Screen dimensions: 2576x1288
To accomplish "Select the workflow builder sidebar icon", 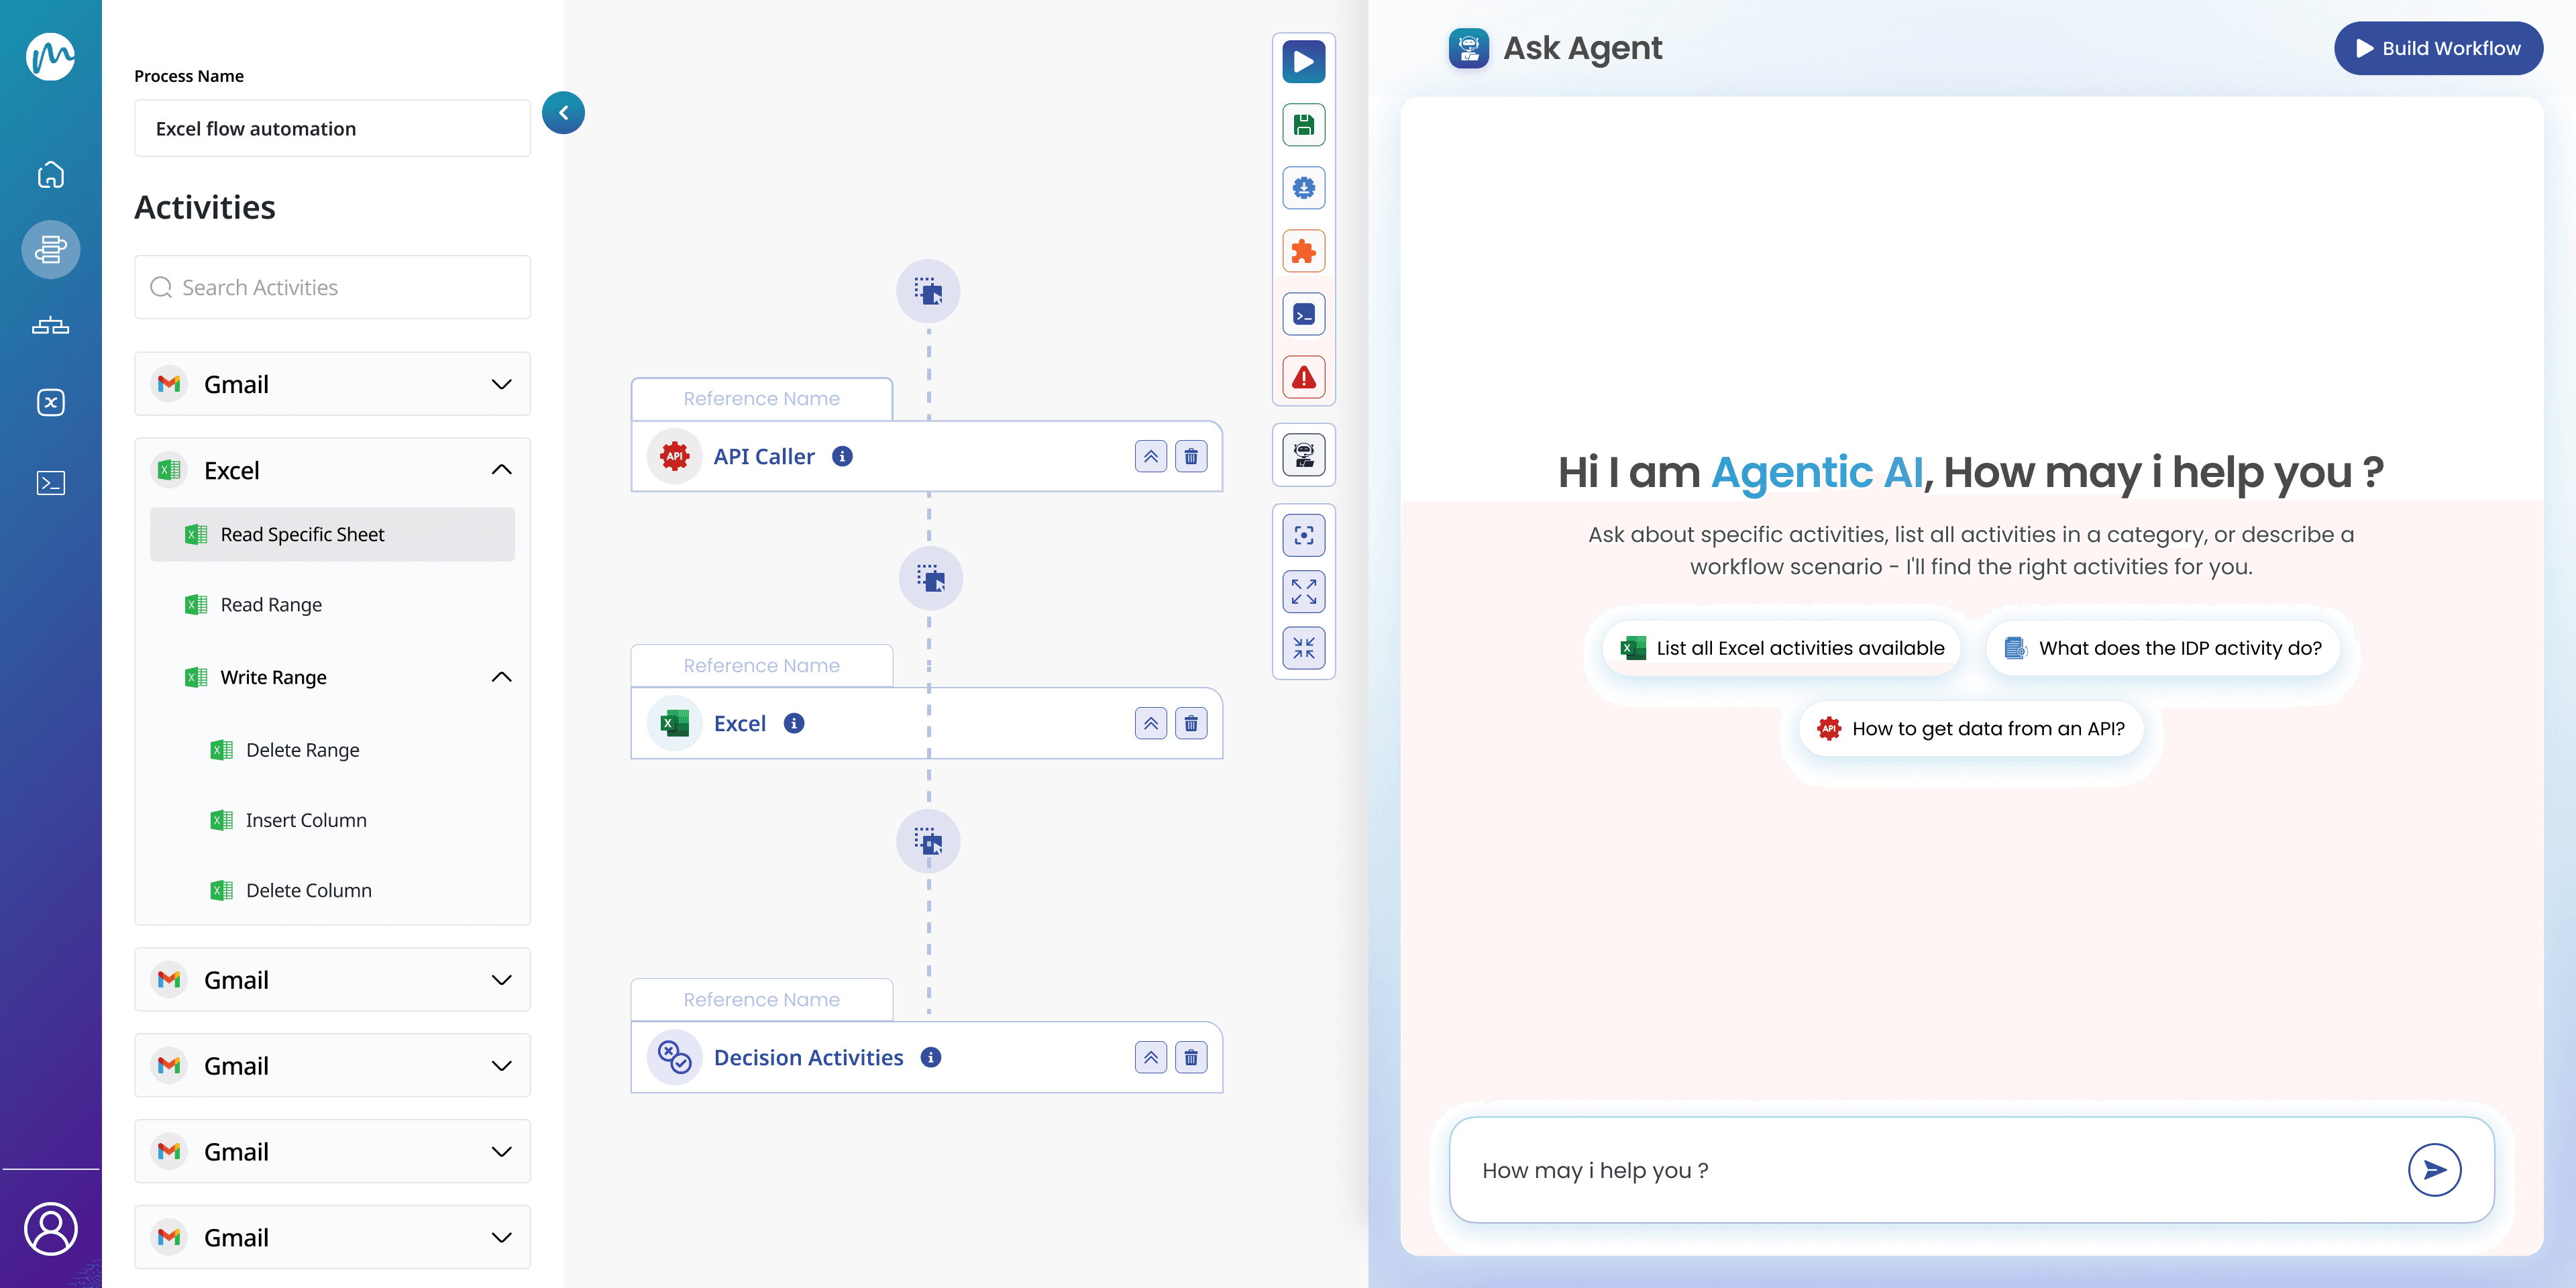I will 50,249.
